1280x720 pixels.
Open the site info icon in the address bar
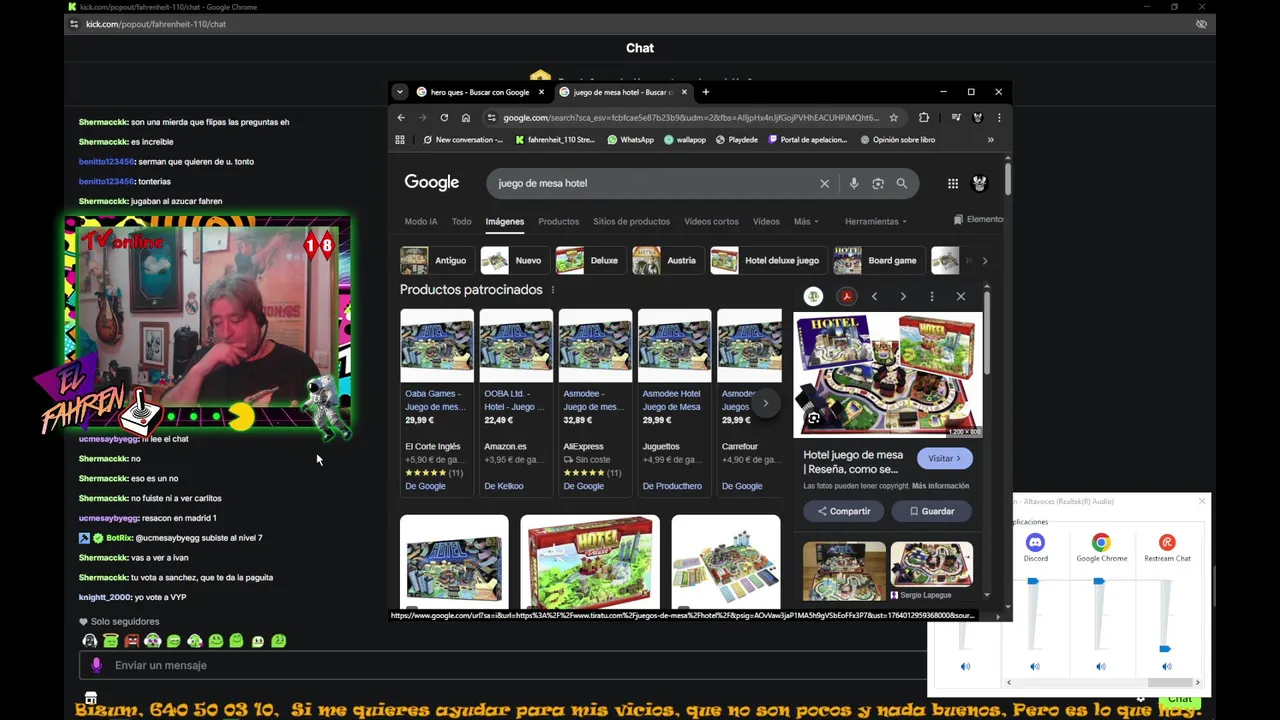[x=491, y=117]
